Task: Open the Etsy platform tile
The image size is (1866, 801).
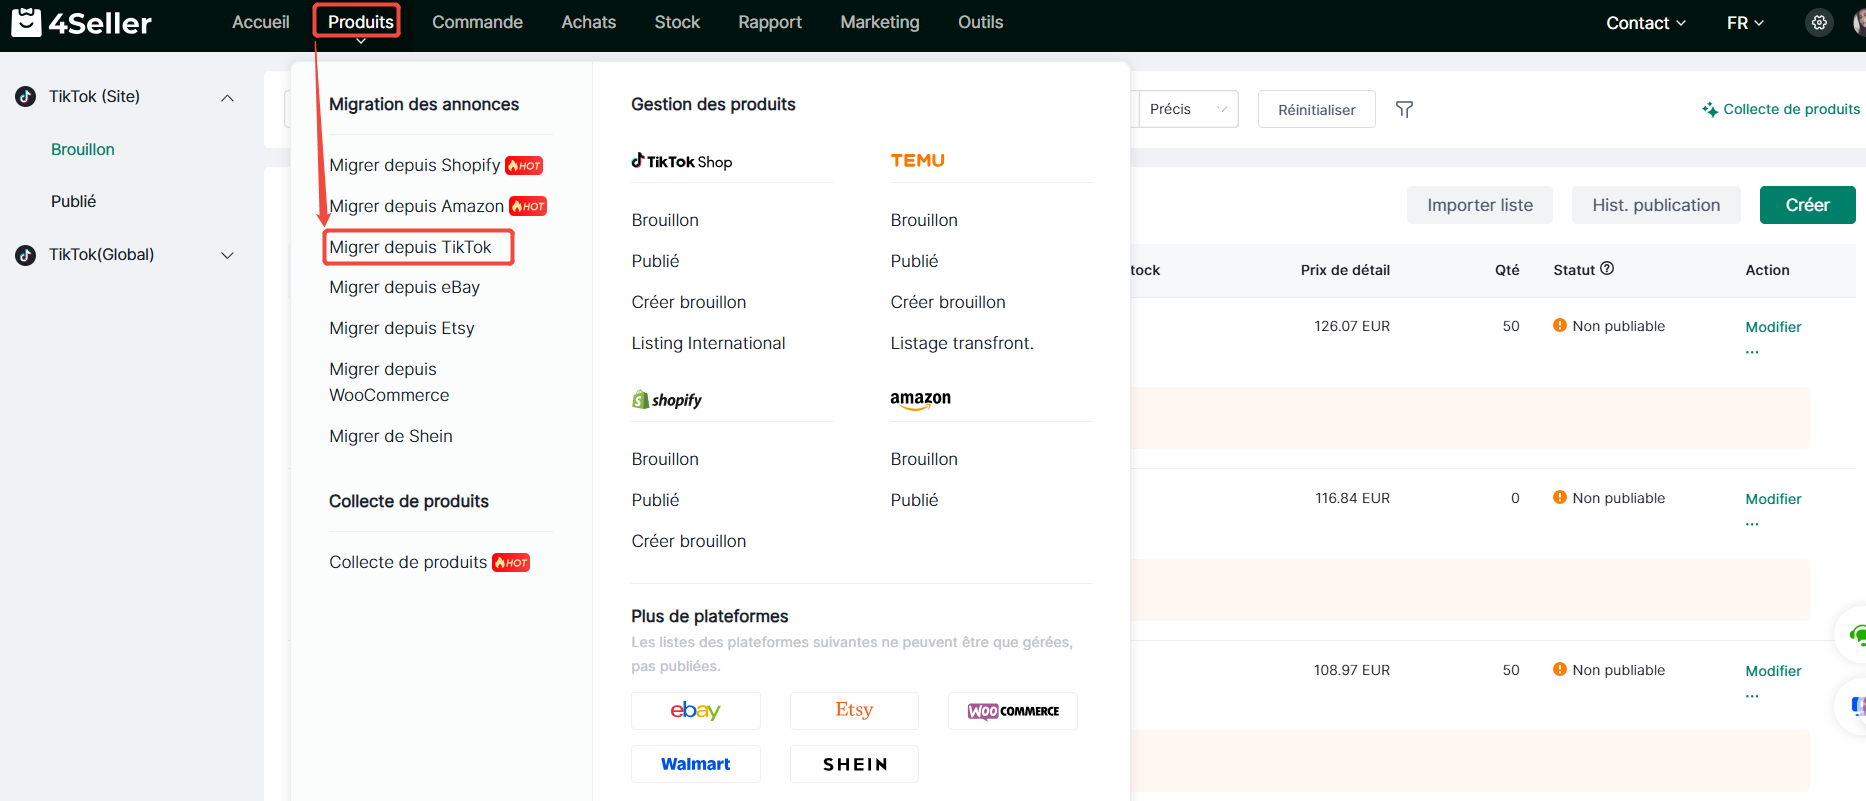Action: tap(854, 711)
